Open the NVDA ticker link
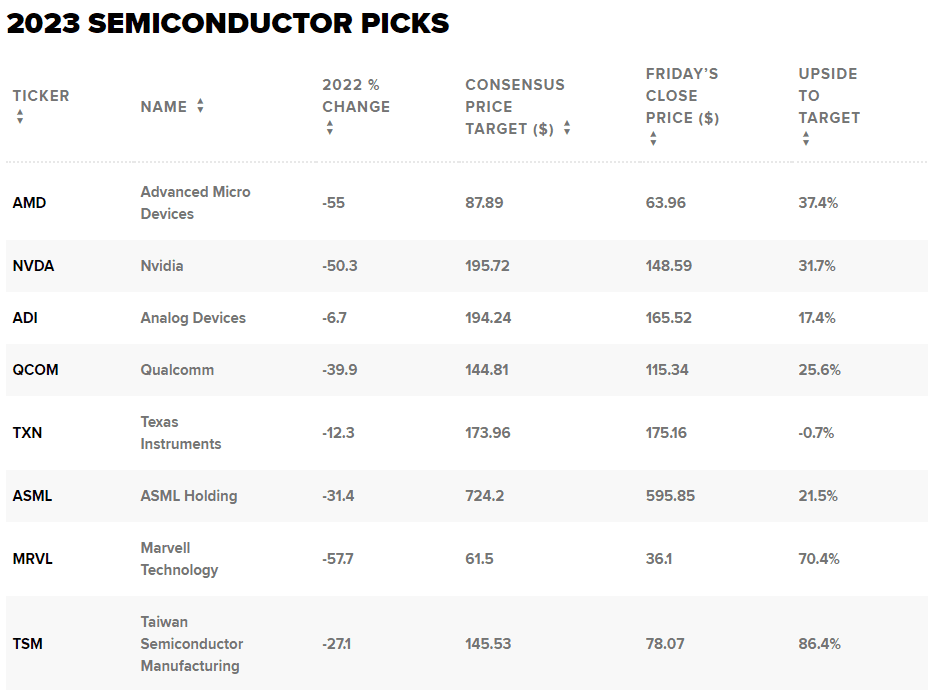Image resolution: width=928 pixels, height=690 pixels. coord(33,266)
